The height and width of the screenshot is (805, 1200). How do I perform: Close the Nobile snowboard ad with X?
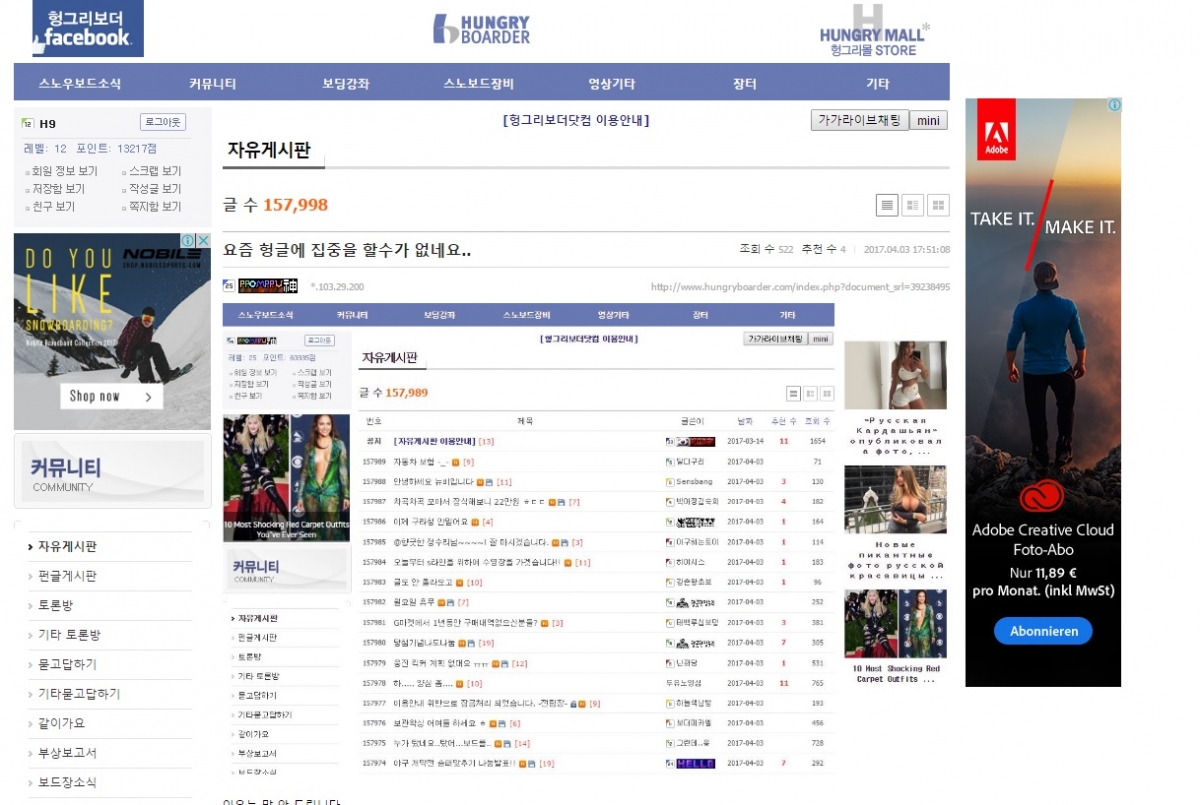(x=203, y=241)
